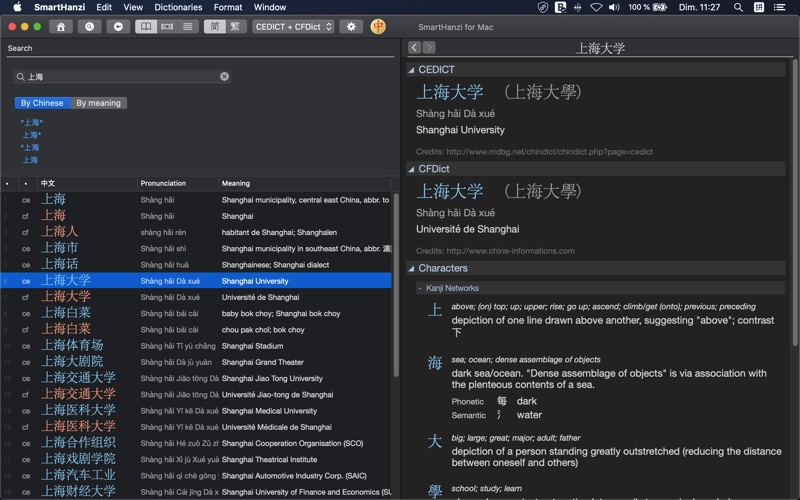Click into the 上海 search field
The height and width of the screenshot is (500, 800).
pos(122,77)
